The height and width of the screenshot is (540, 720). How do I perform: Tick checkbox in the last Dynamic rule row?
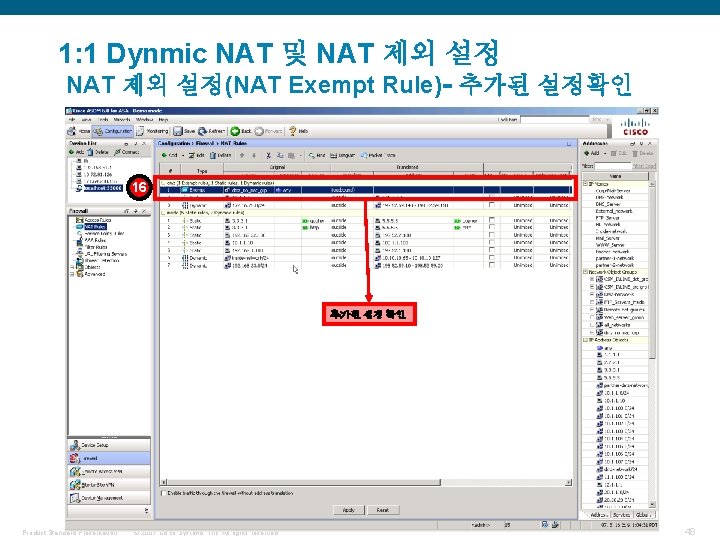coord(492,265)
